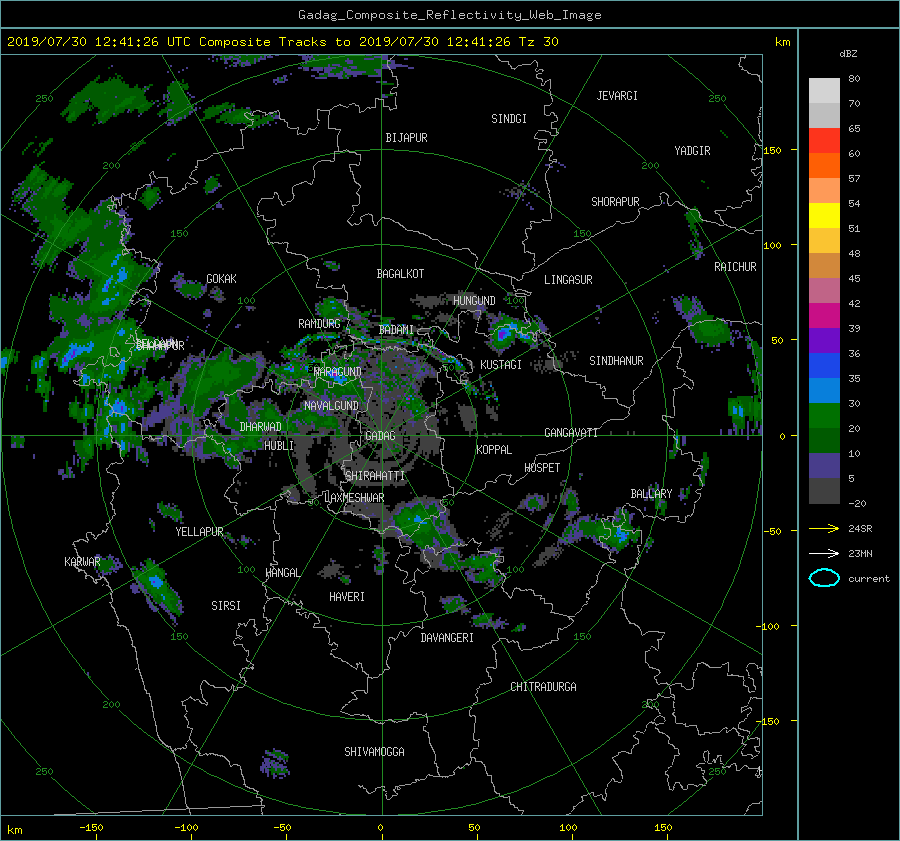
Task: Click the GOKAK city label
Action: (x=221, y=279)
